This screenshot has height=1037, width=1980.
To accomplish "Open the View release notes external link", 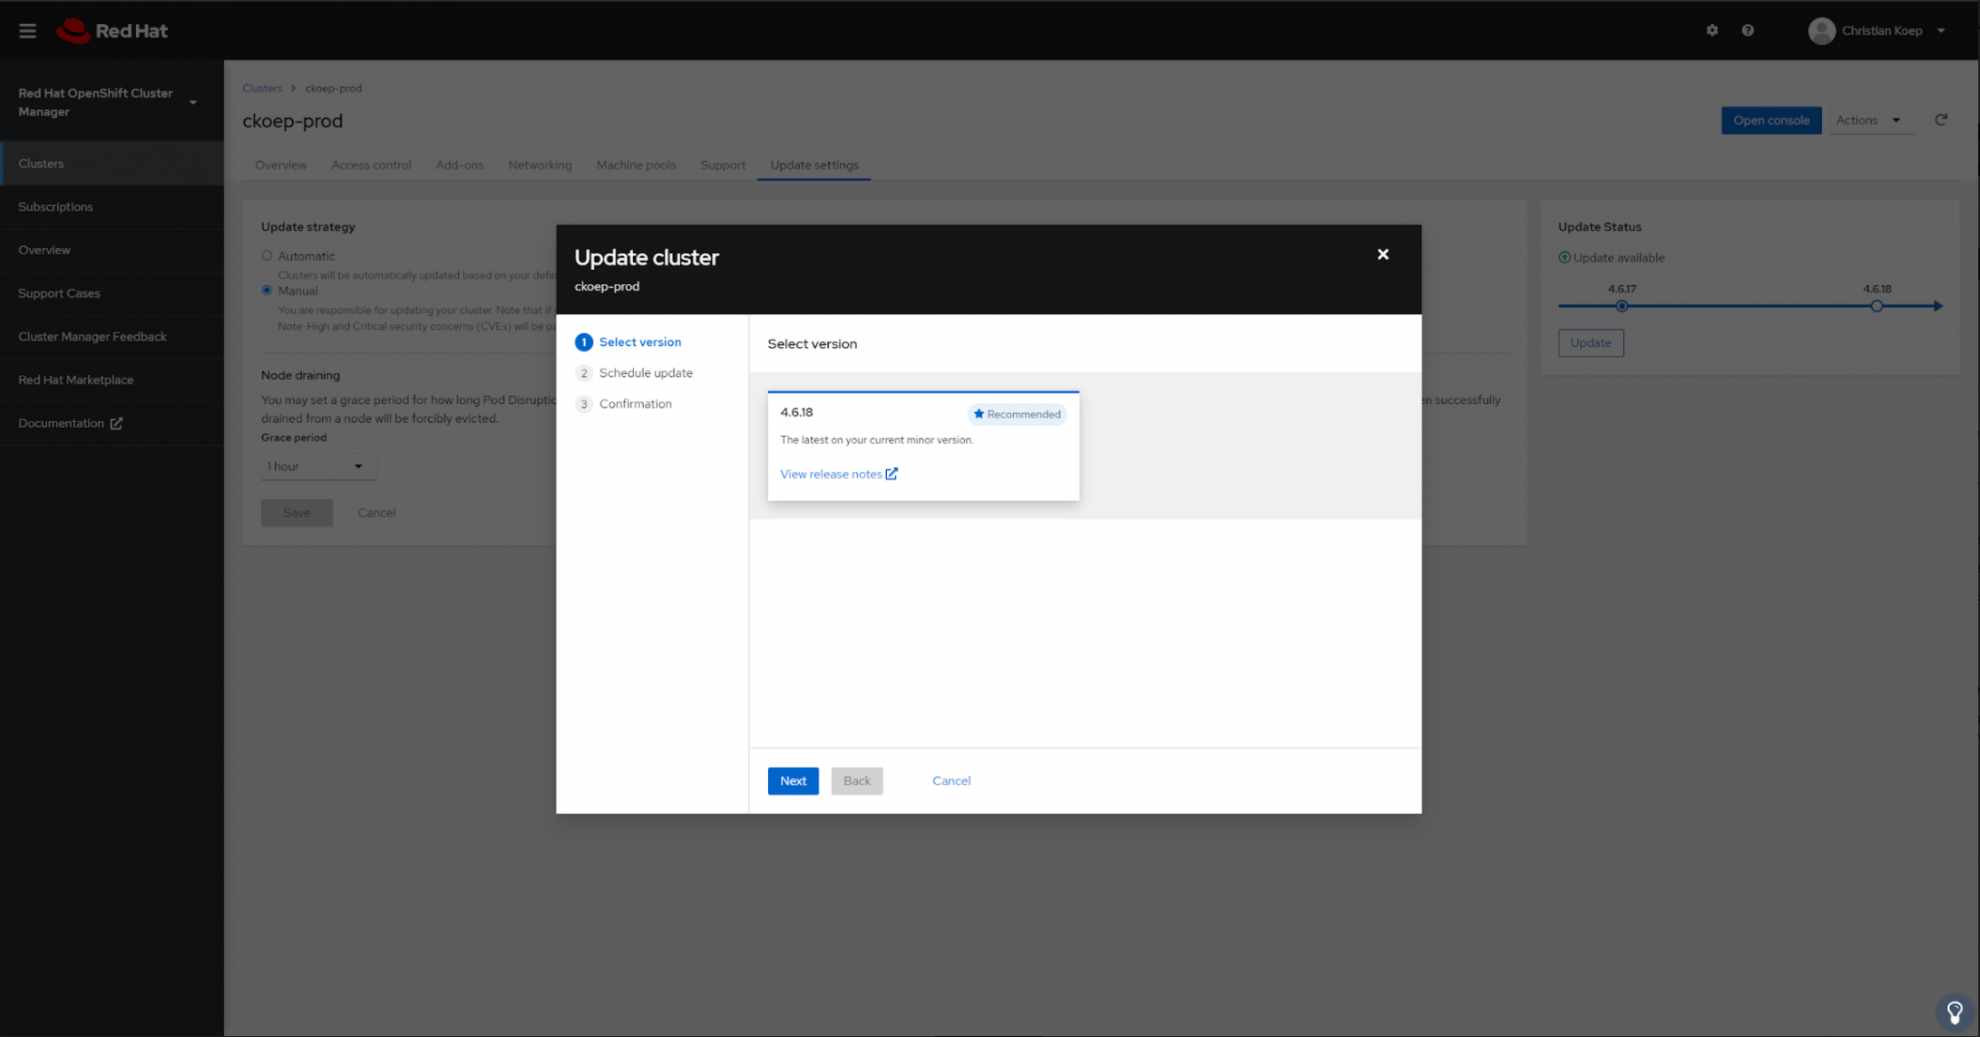I will click(838, 473).
